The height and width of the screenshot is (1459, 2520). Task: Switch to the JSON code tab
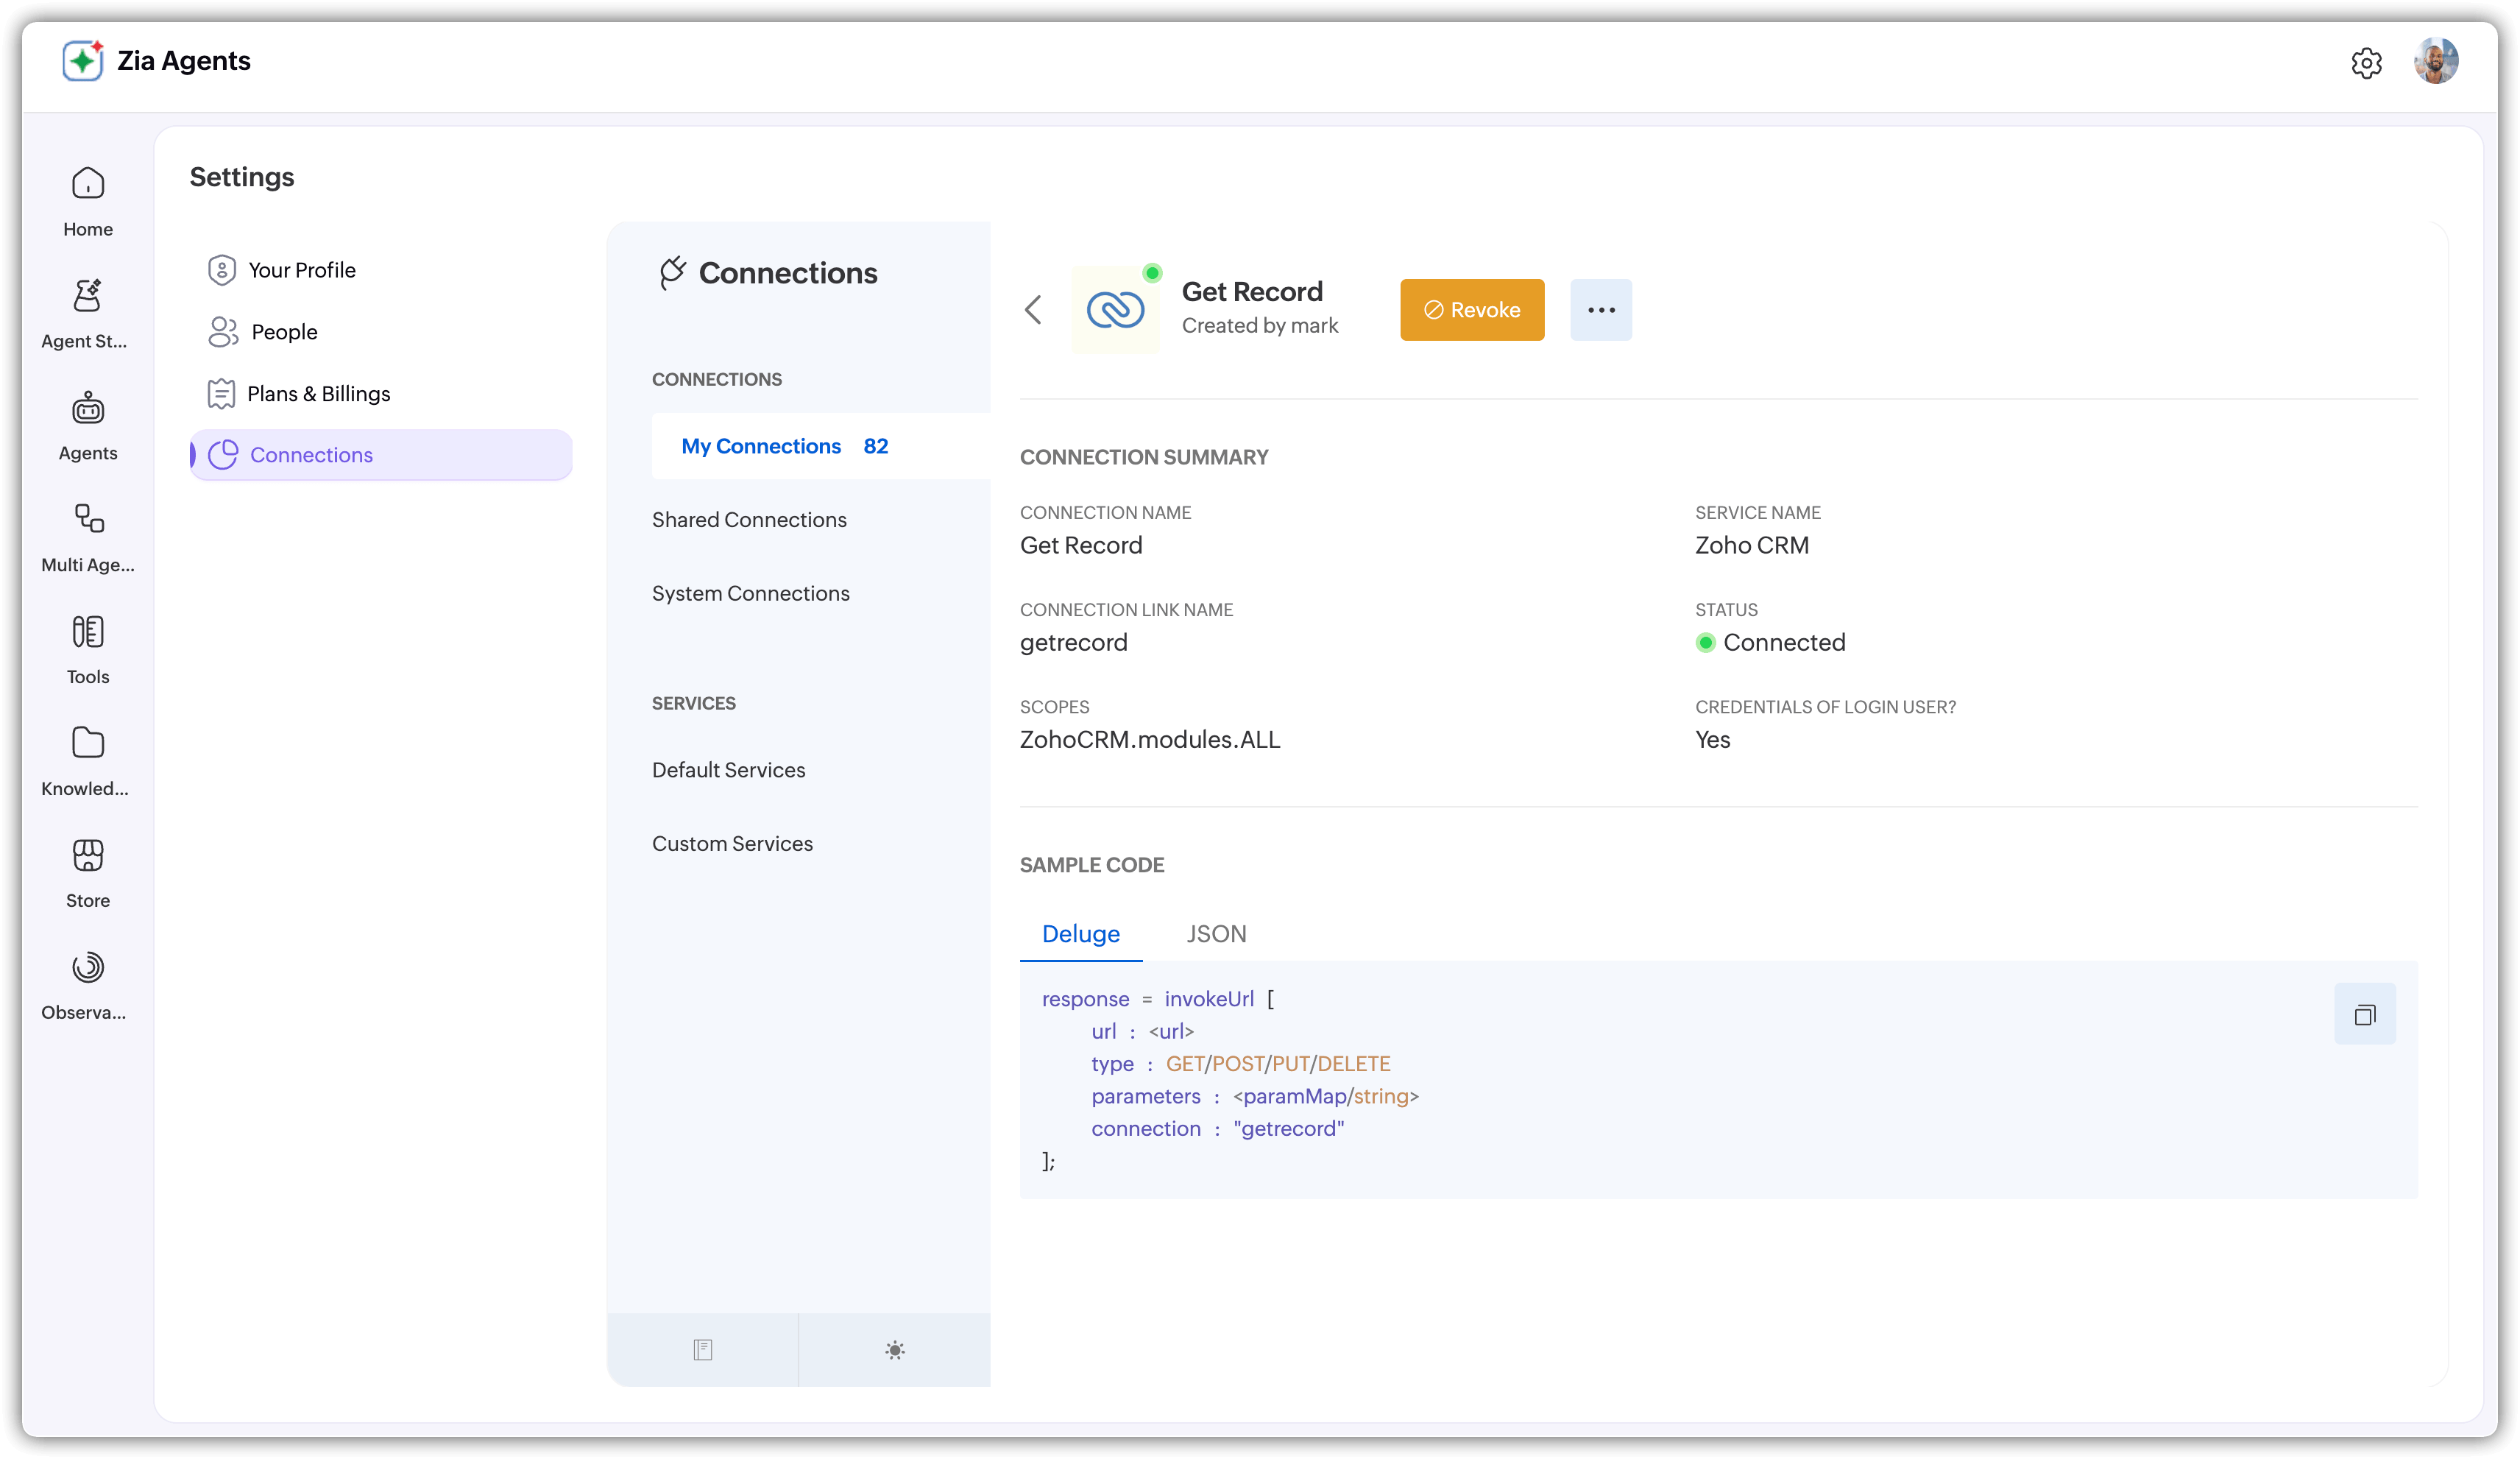[x=1216, y=934]
